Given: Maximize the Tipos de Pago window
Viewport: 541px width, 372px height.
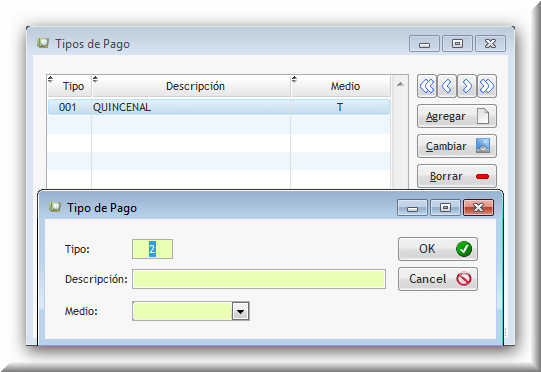Looking at the screenshot, I should 457,43.
